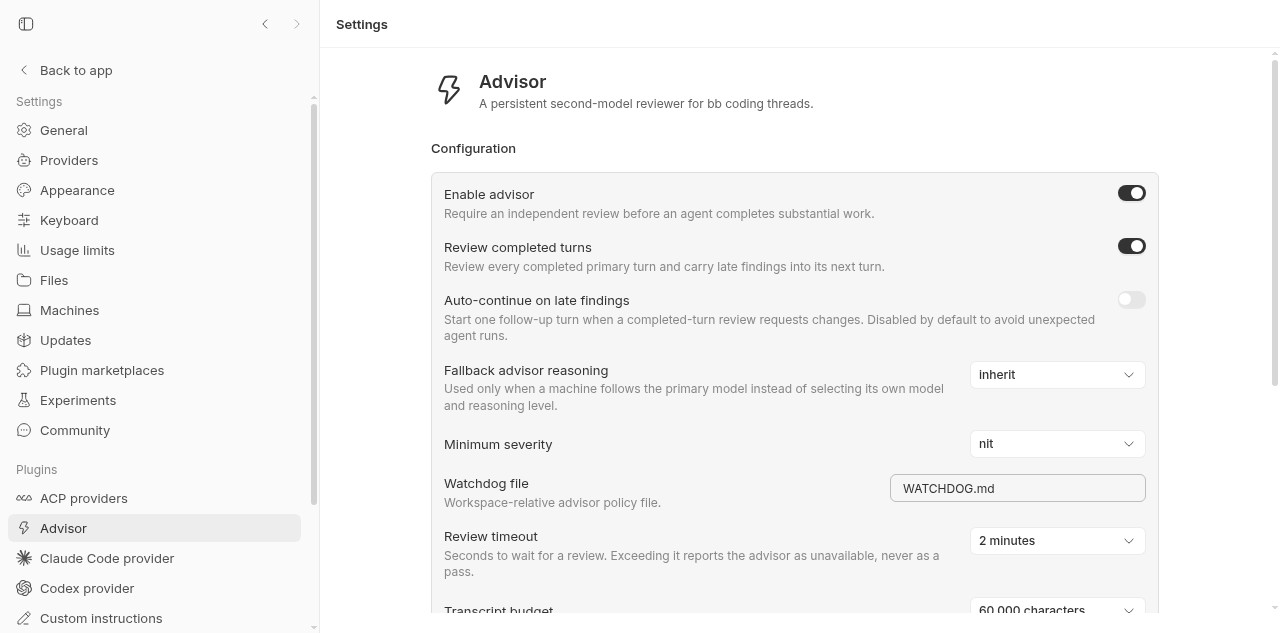The height and width of the screenshot is (633, 1280).
Task: Click the Advisor lightning bolt sidebar icon
Action: coord(24,528)
